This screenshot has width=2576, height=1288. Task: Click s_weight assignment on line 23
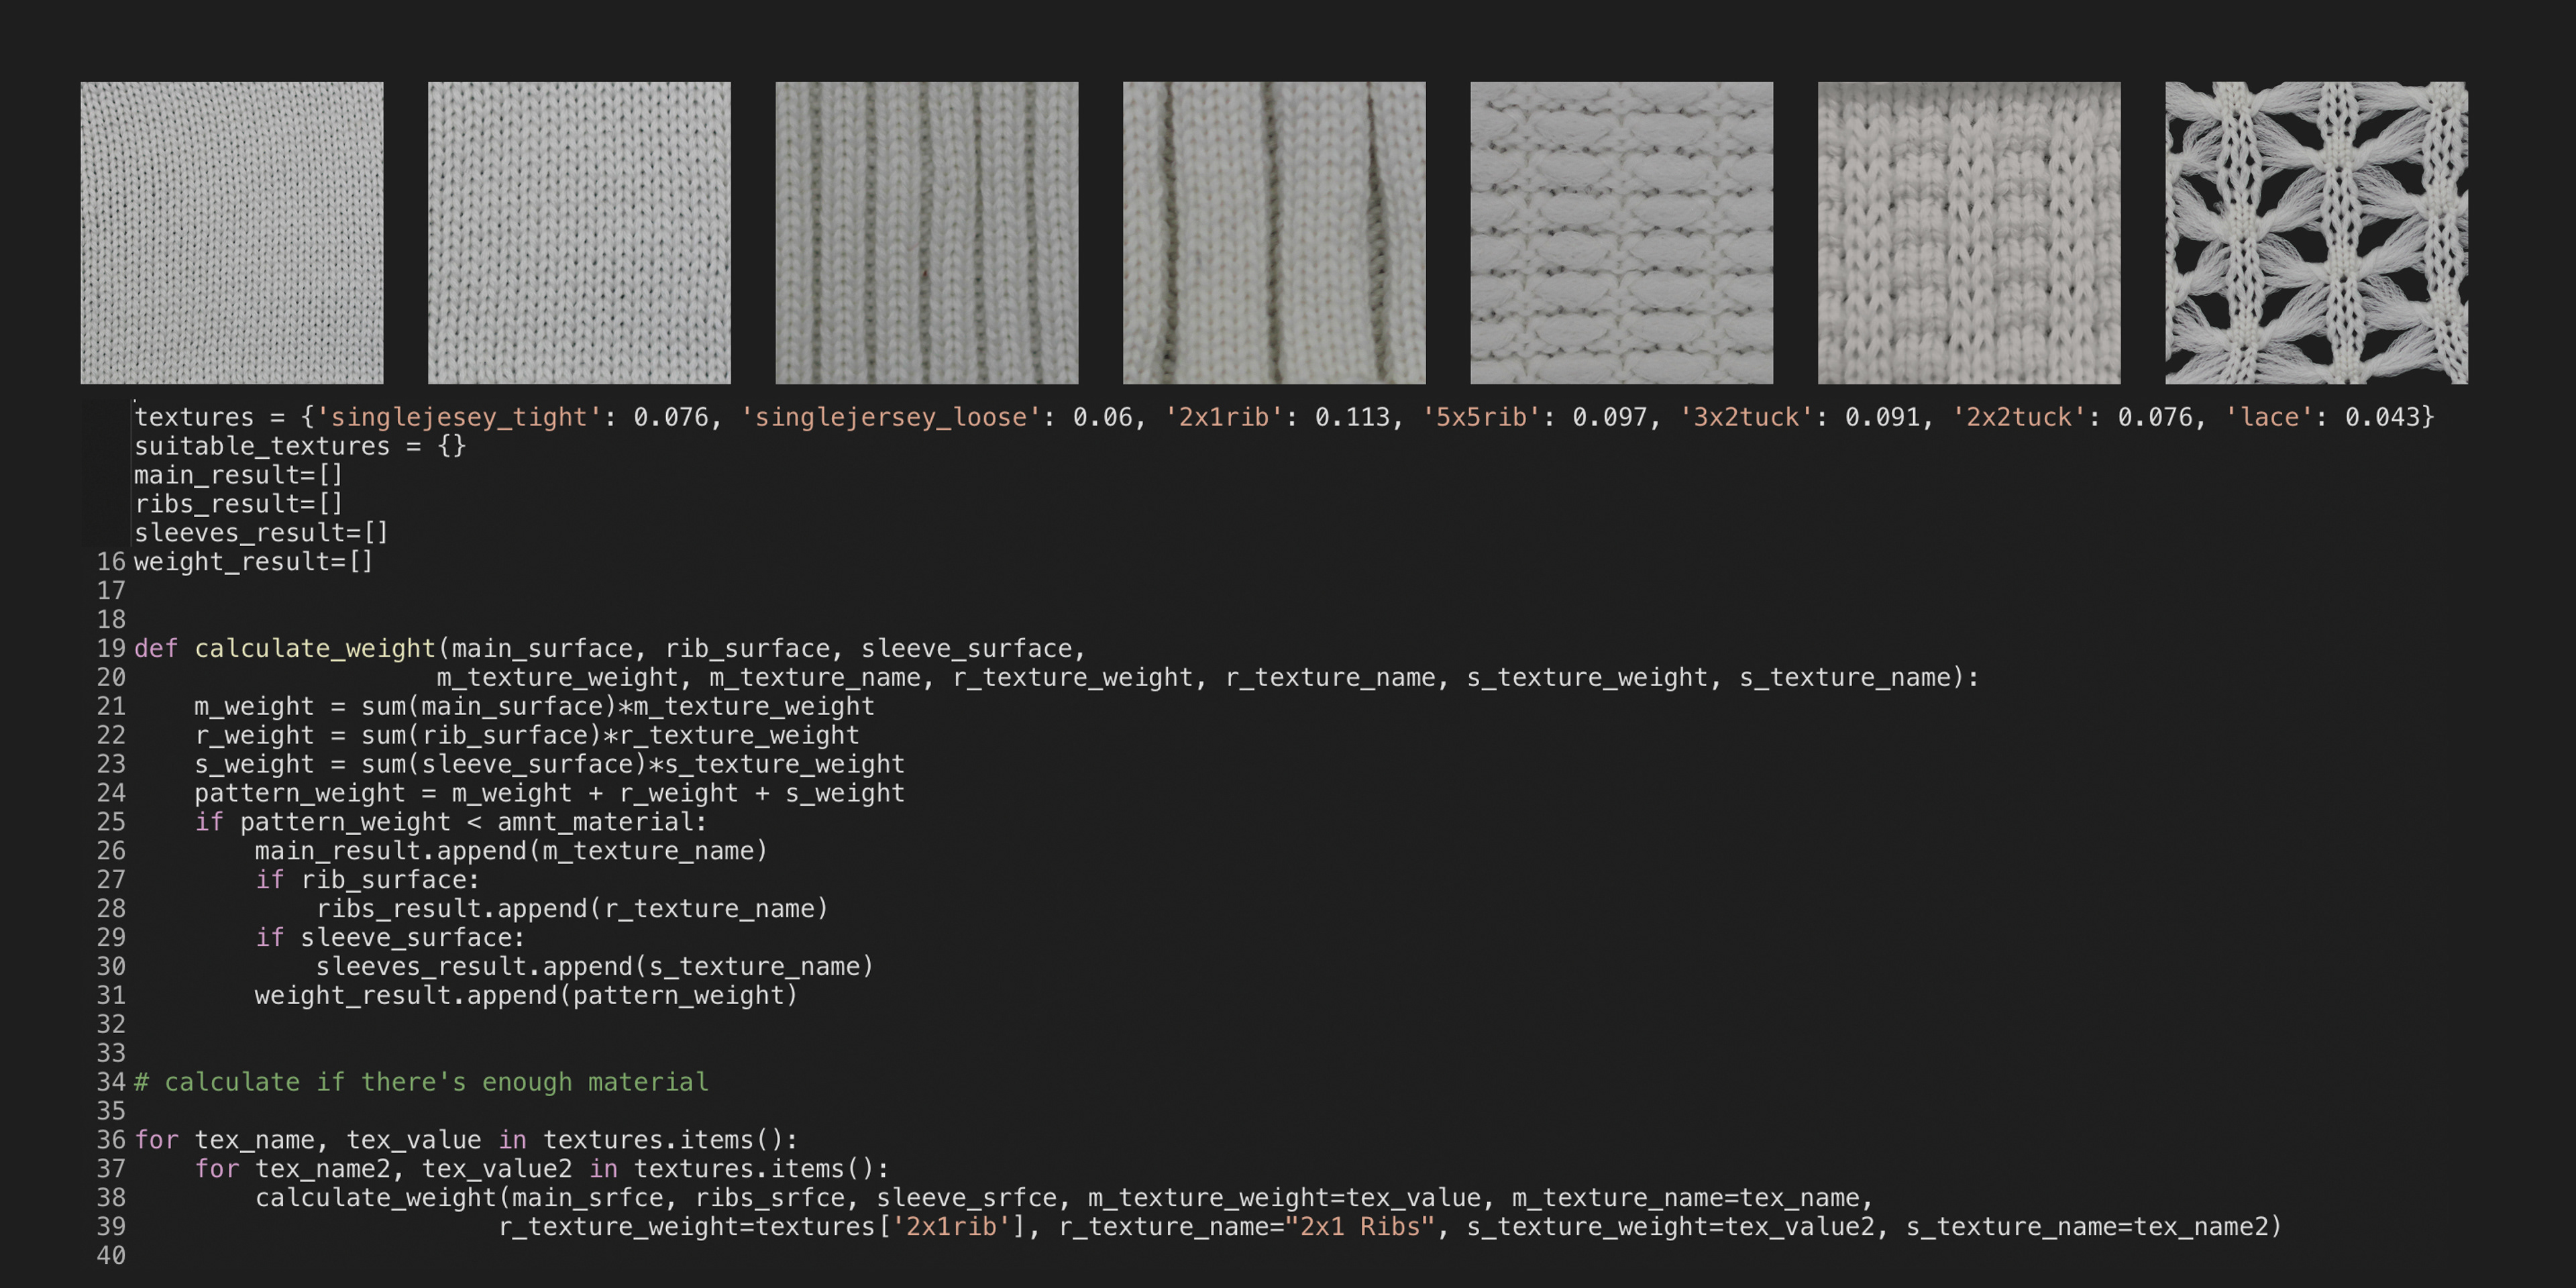(549, 765)
